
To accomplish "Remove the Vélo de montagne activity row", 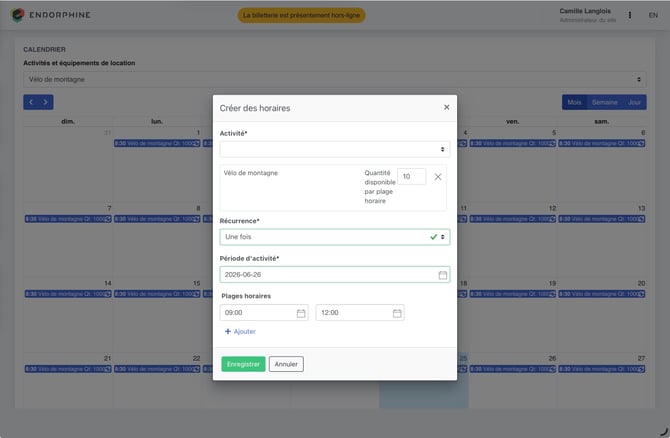I will point(438,176).
